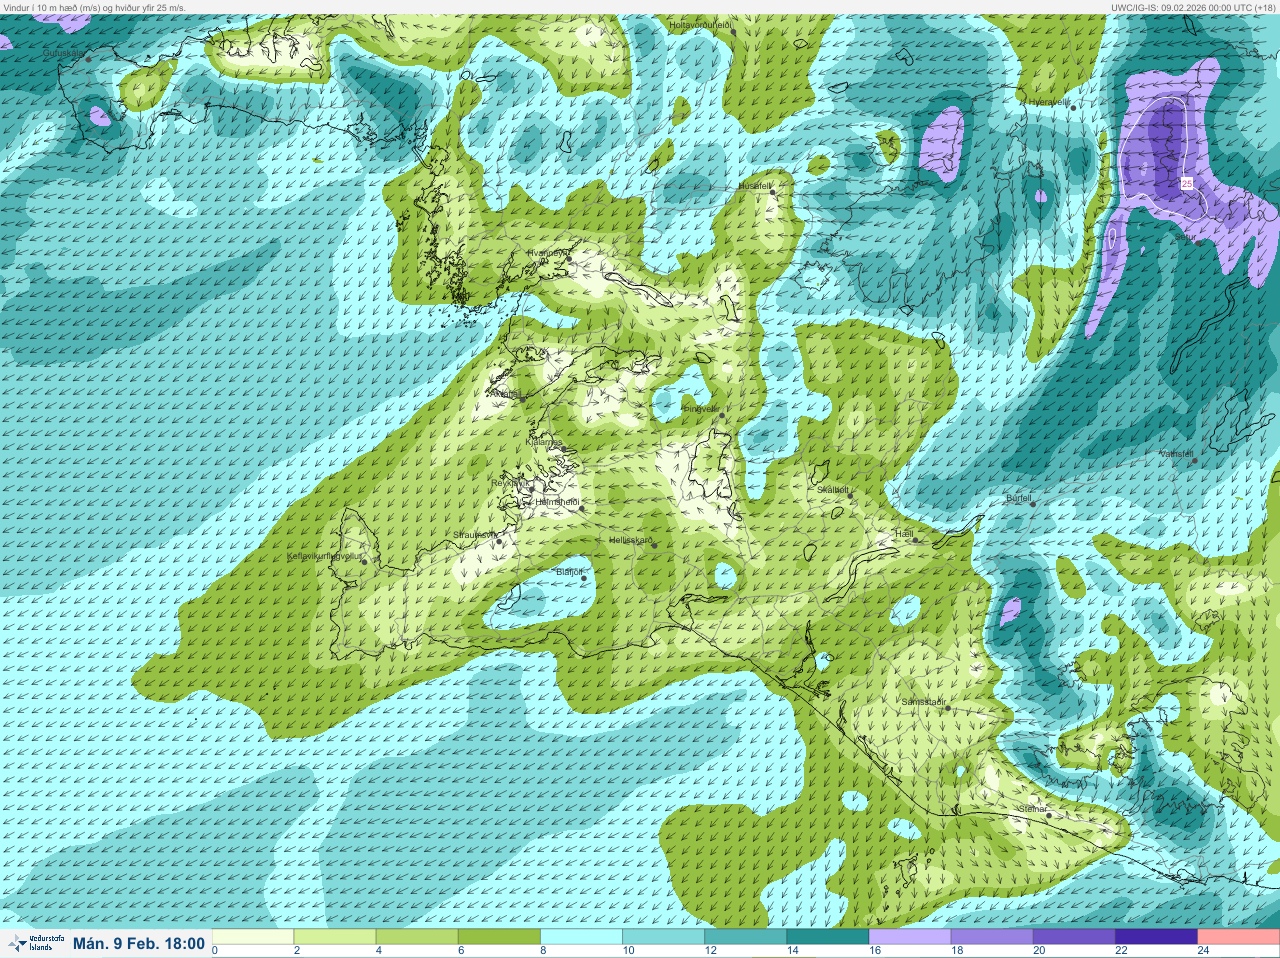Select the 14–16 m/s legend color
Image resolution: width=1280 pixels, height=958 pixels.
click(x=827, y=937)
